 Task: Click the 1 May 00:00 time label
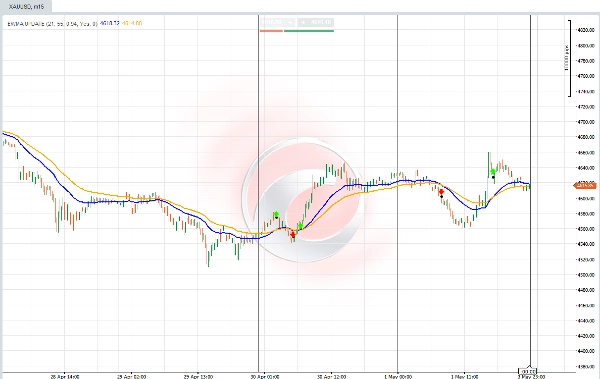398,377
